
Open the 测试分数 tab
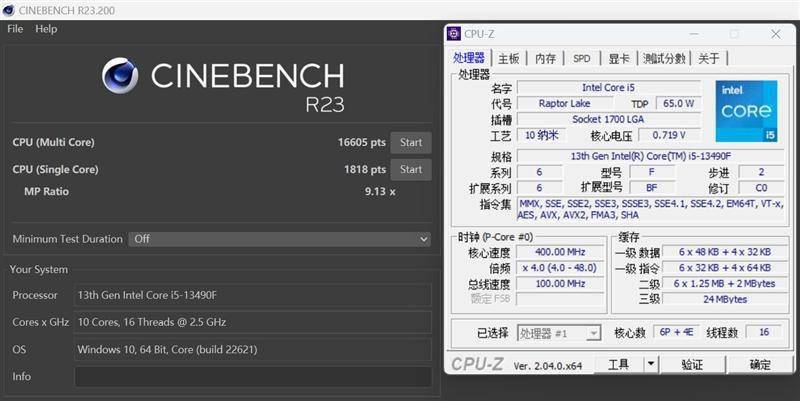(664, 59)
